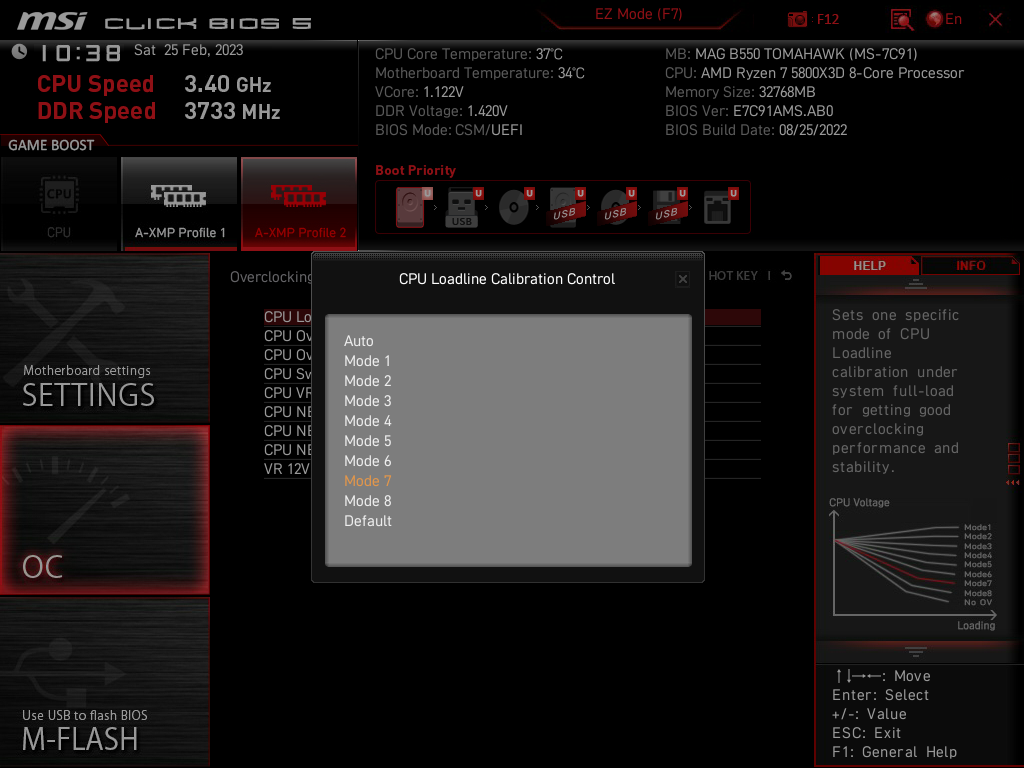The image size is (1024, 768).
Task: Choose Mode 1 loadline calibration
Action: coord(367,361)
